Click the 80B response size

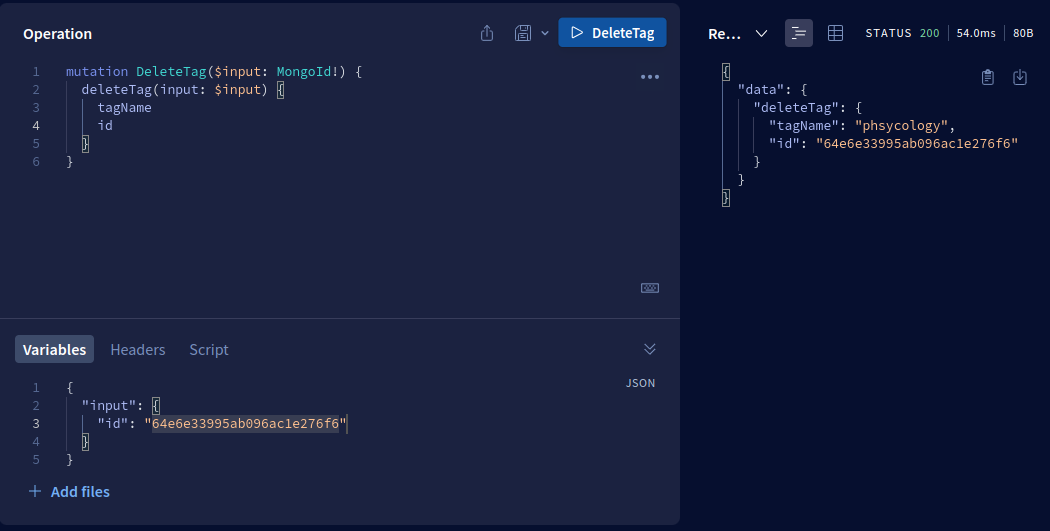point(1023,33)
